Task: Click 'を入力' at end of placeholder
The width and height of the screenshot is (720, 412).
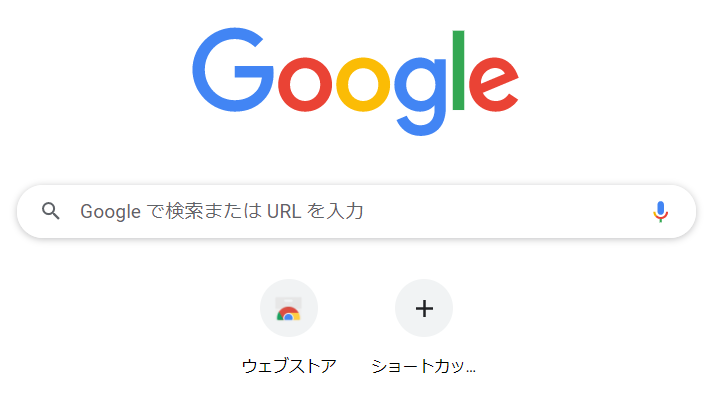Action: point(335,211)
